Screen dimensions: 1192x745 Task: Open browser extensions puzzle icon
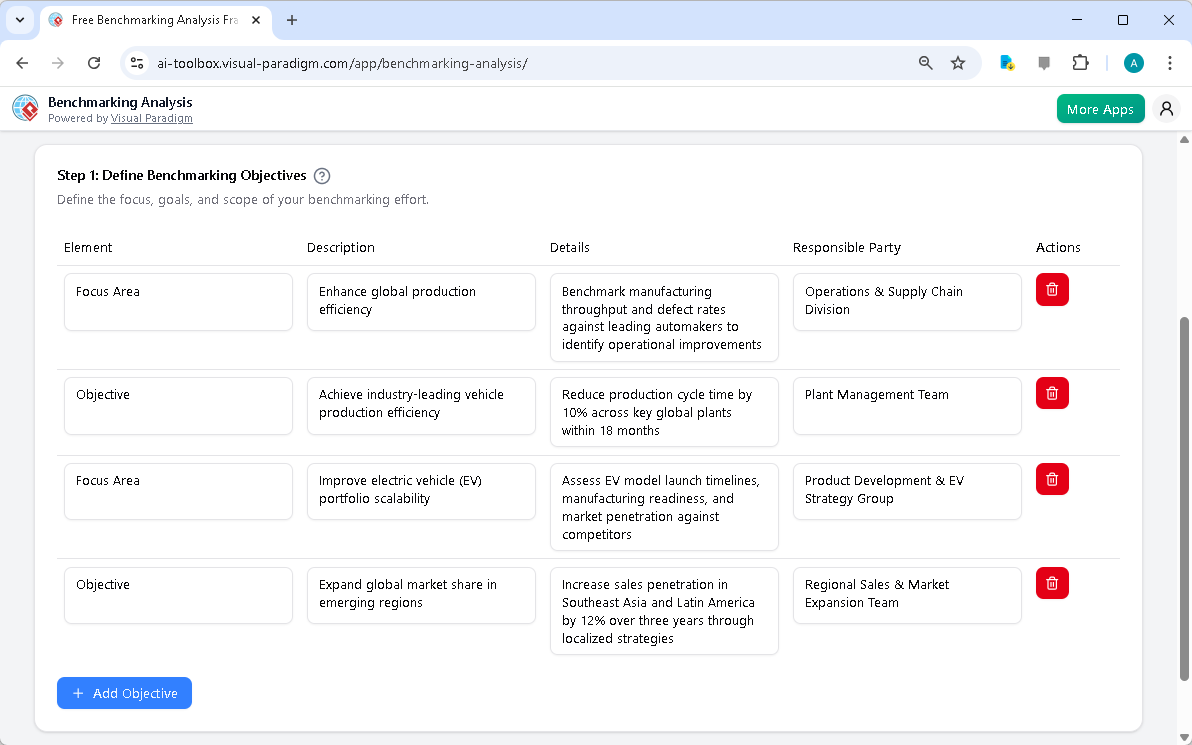click(1080, 62)
